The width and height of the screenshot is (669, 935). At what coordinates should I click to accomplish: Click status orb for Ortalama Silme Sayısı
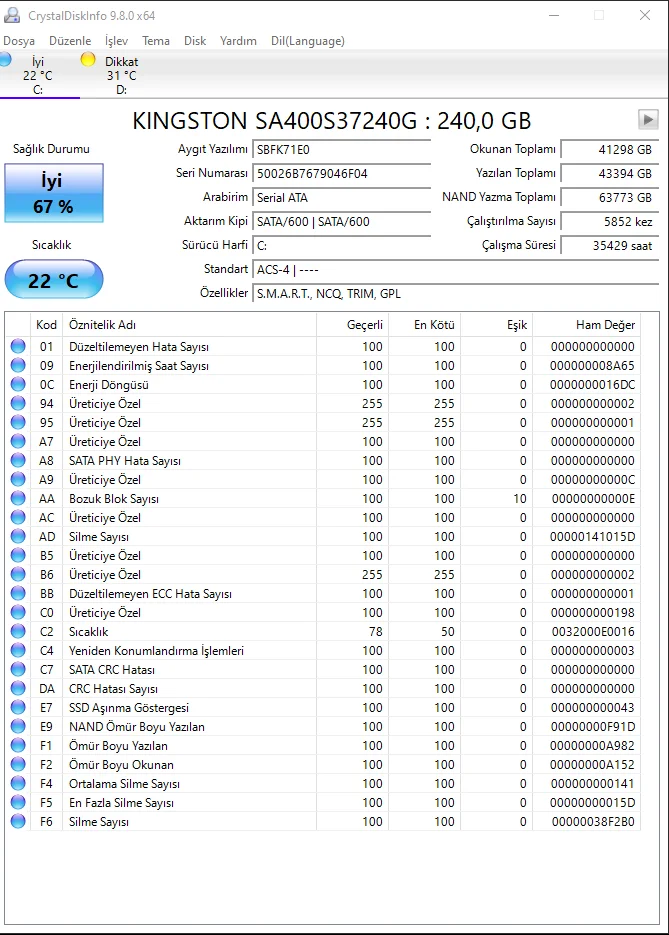pos(18,783)
